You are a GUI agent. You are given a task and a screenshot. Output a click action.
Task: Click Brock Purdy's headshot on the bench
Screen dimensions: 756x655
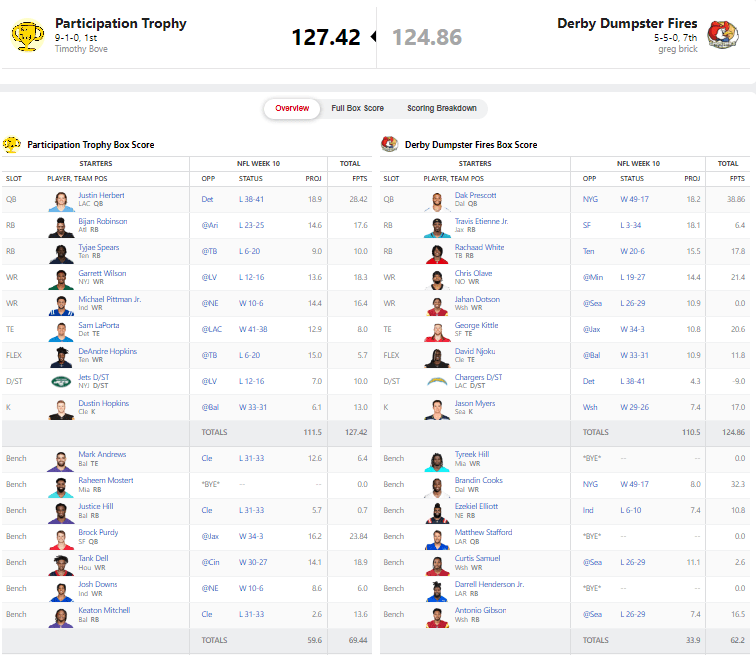tap(62, 537)
